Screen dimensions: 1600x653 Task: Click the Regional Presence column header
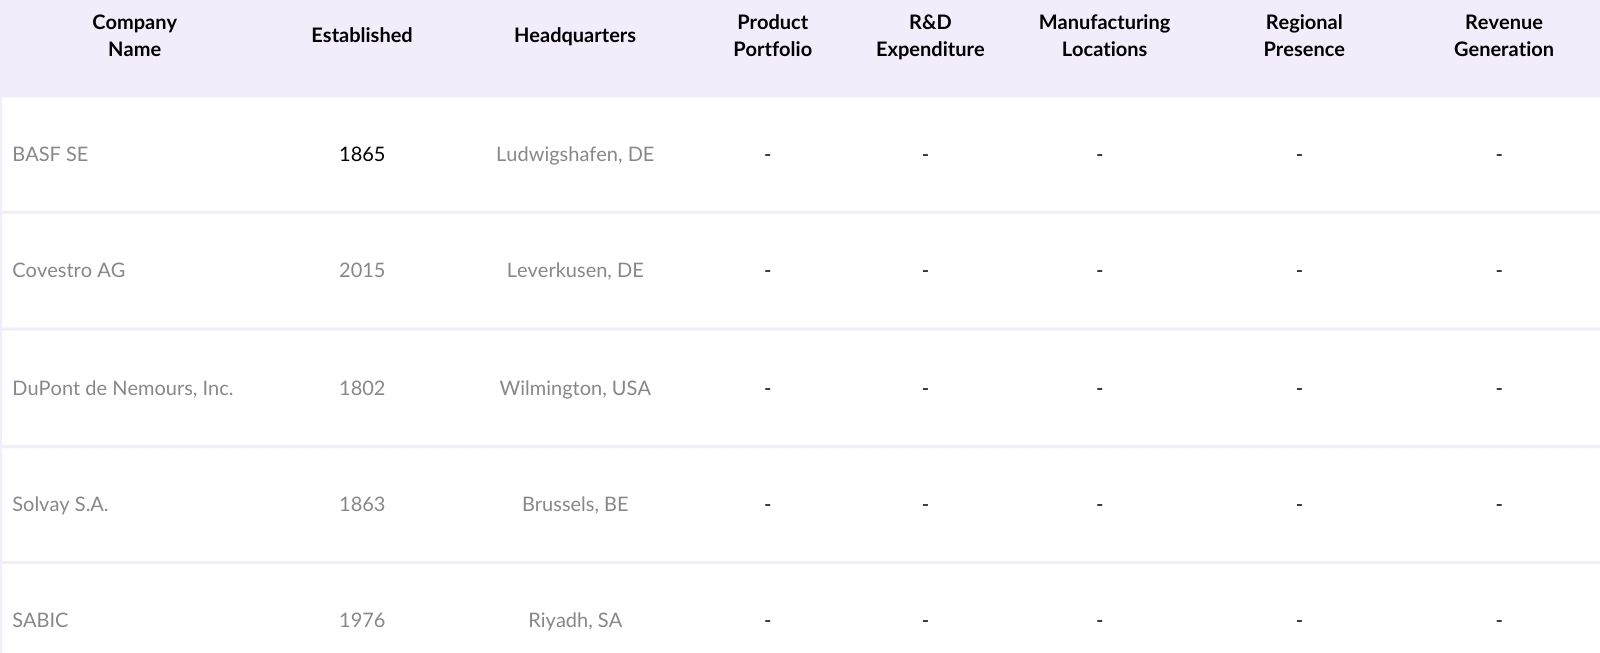(1303, 36)
